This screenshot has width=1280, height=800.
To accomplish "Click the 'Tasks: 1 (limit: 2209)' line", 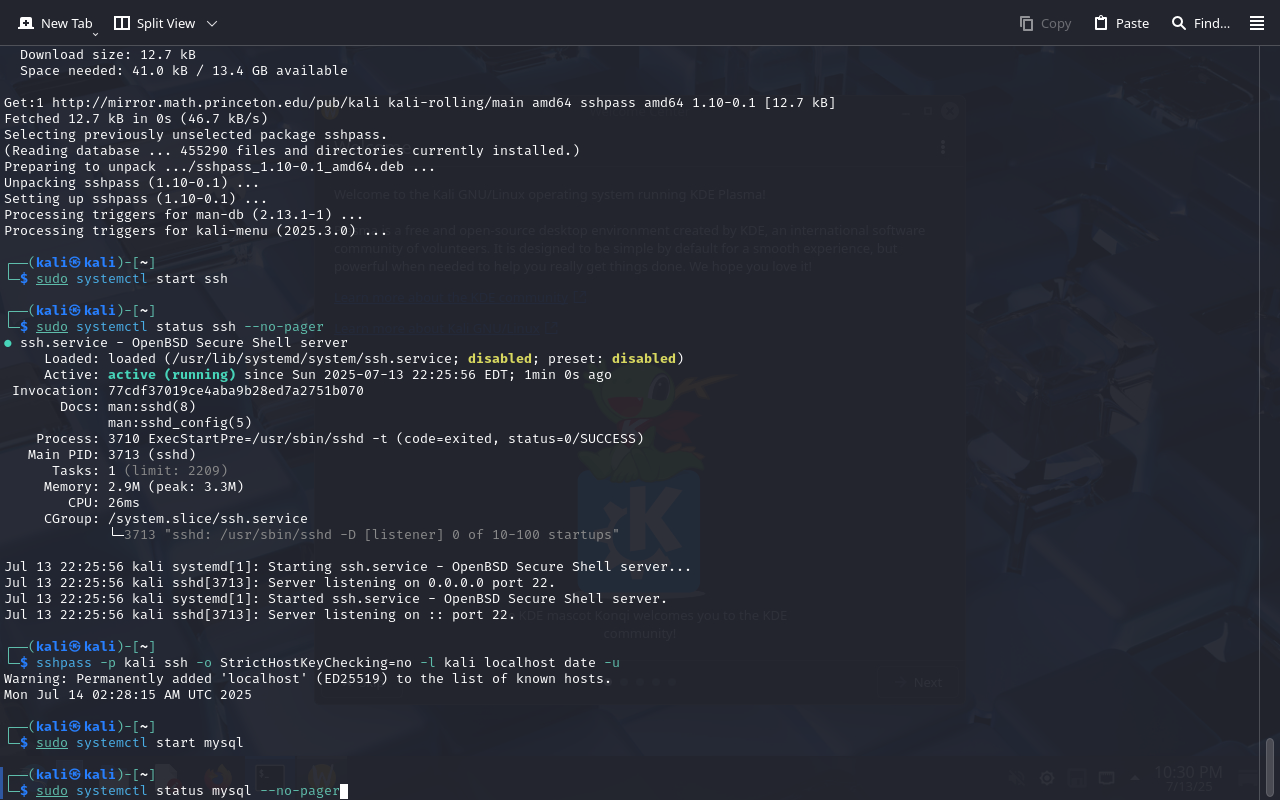I will (x=140, y=471).
